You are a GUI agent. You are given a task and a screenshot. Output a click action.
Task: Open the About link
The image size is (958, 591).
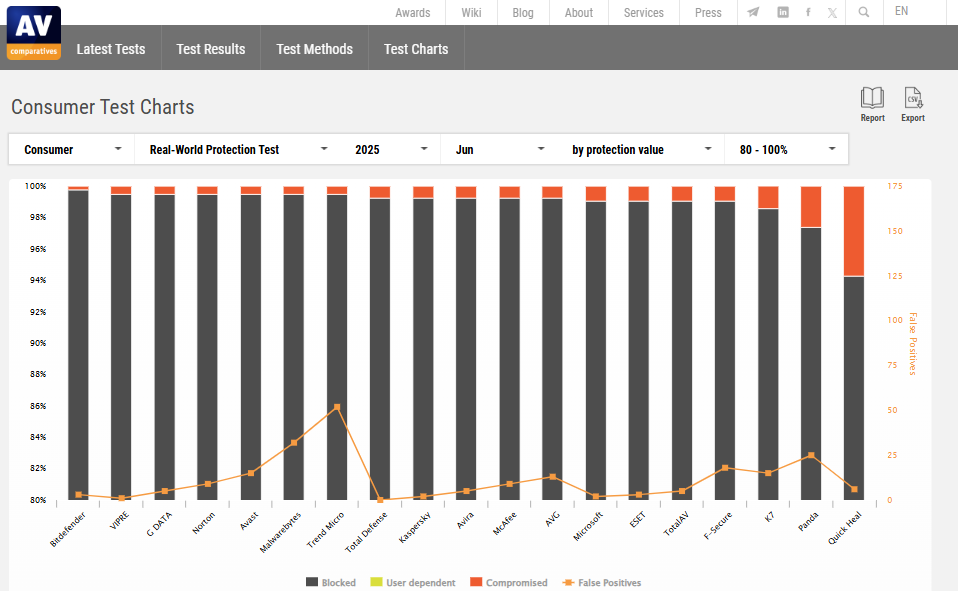tap(579, 12)
